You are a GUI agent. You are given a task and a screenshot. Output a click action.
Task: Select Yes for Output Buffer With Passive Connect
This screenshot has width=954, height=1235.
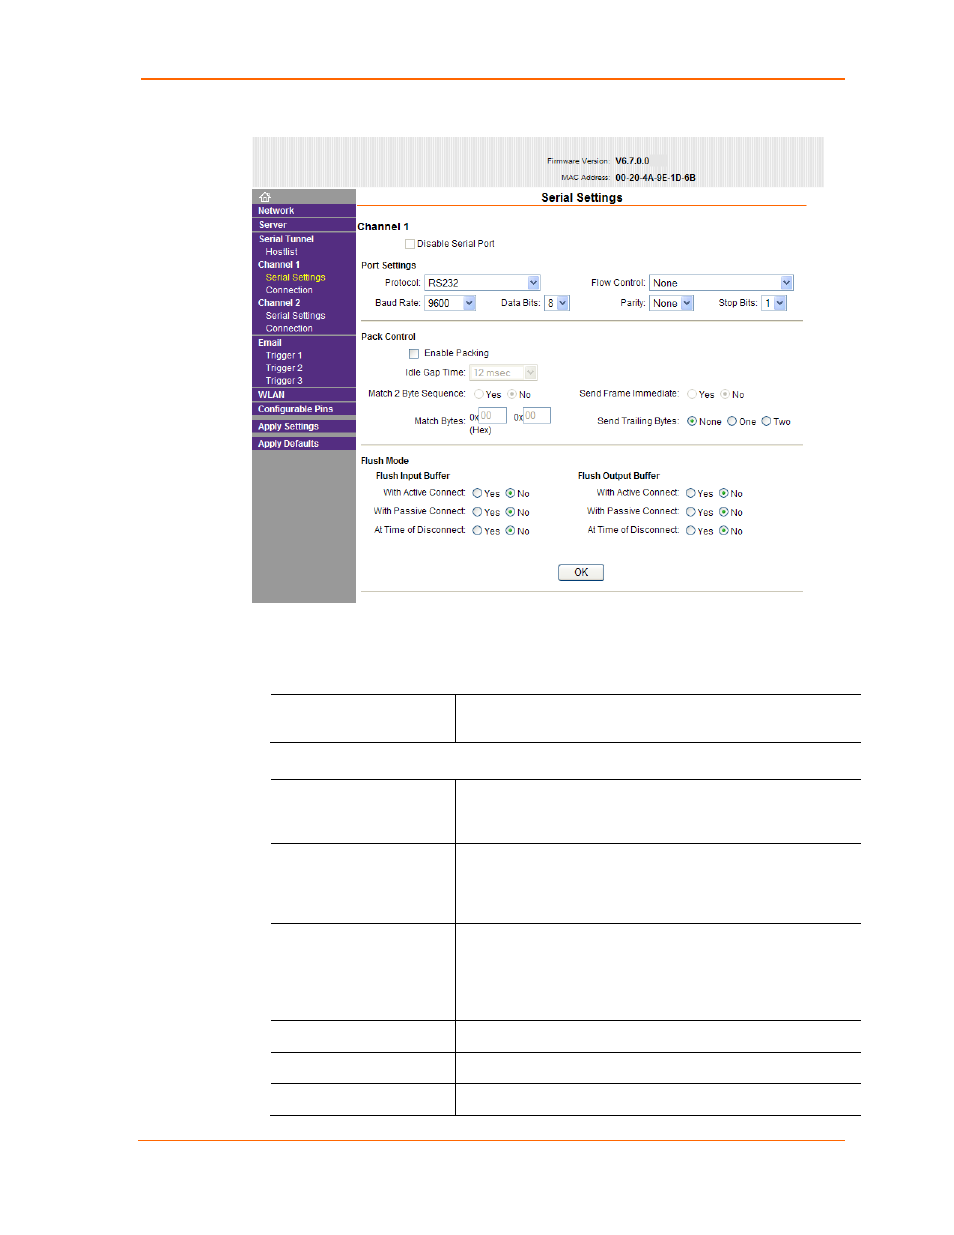tap(691, 513)
